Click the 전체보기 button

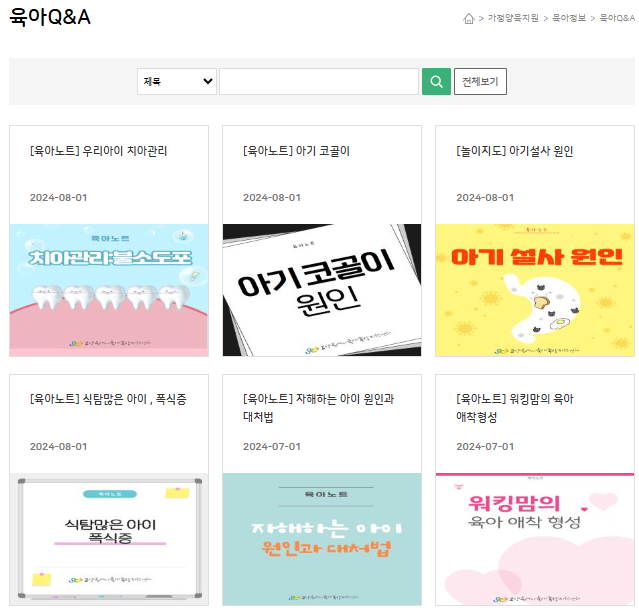[480, 82]
